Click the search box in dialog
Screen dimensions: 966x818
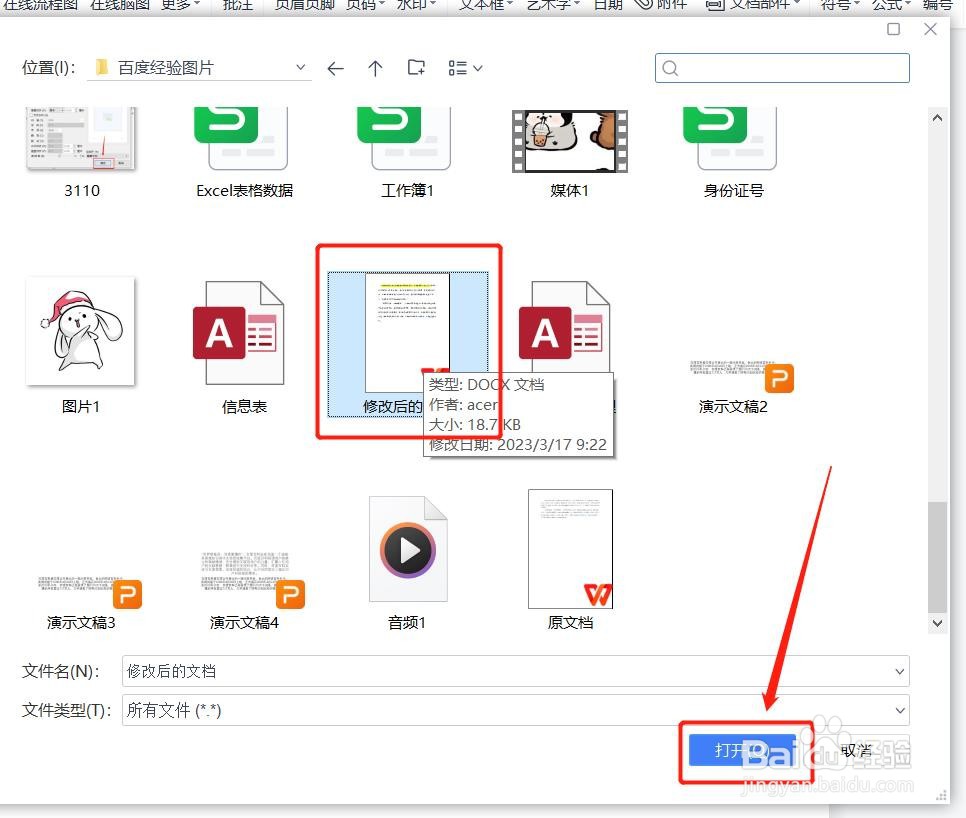[782, 68]
